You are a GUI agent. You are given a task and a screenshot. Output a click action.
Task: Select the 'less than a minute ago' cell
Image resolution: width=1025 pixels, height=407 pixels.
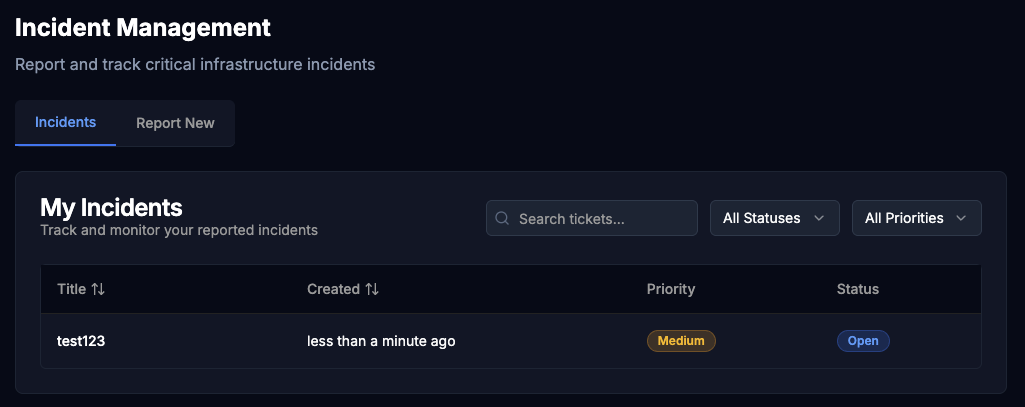[381, 341]
